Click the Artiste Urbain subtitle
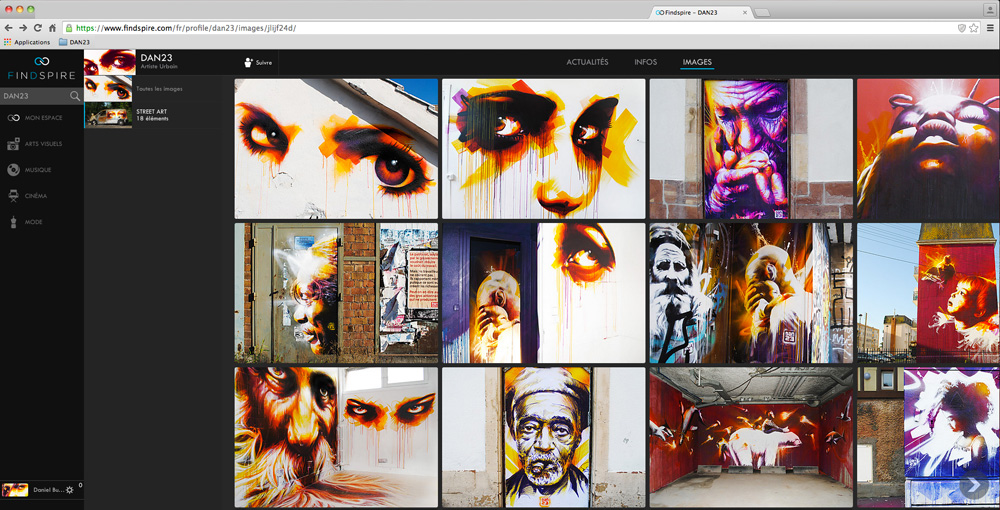 [x=157, y=68]
